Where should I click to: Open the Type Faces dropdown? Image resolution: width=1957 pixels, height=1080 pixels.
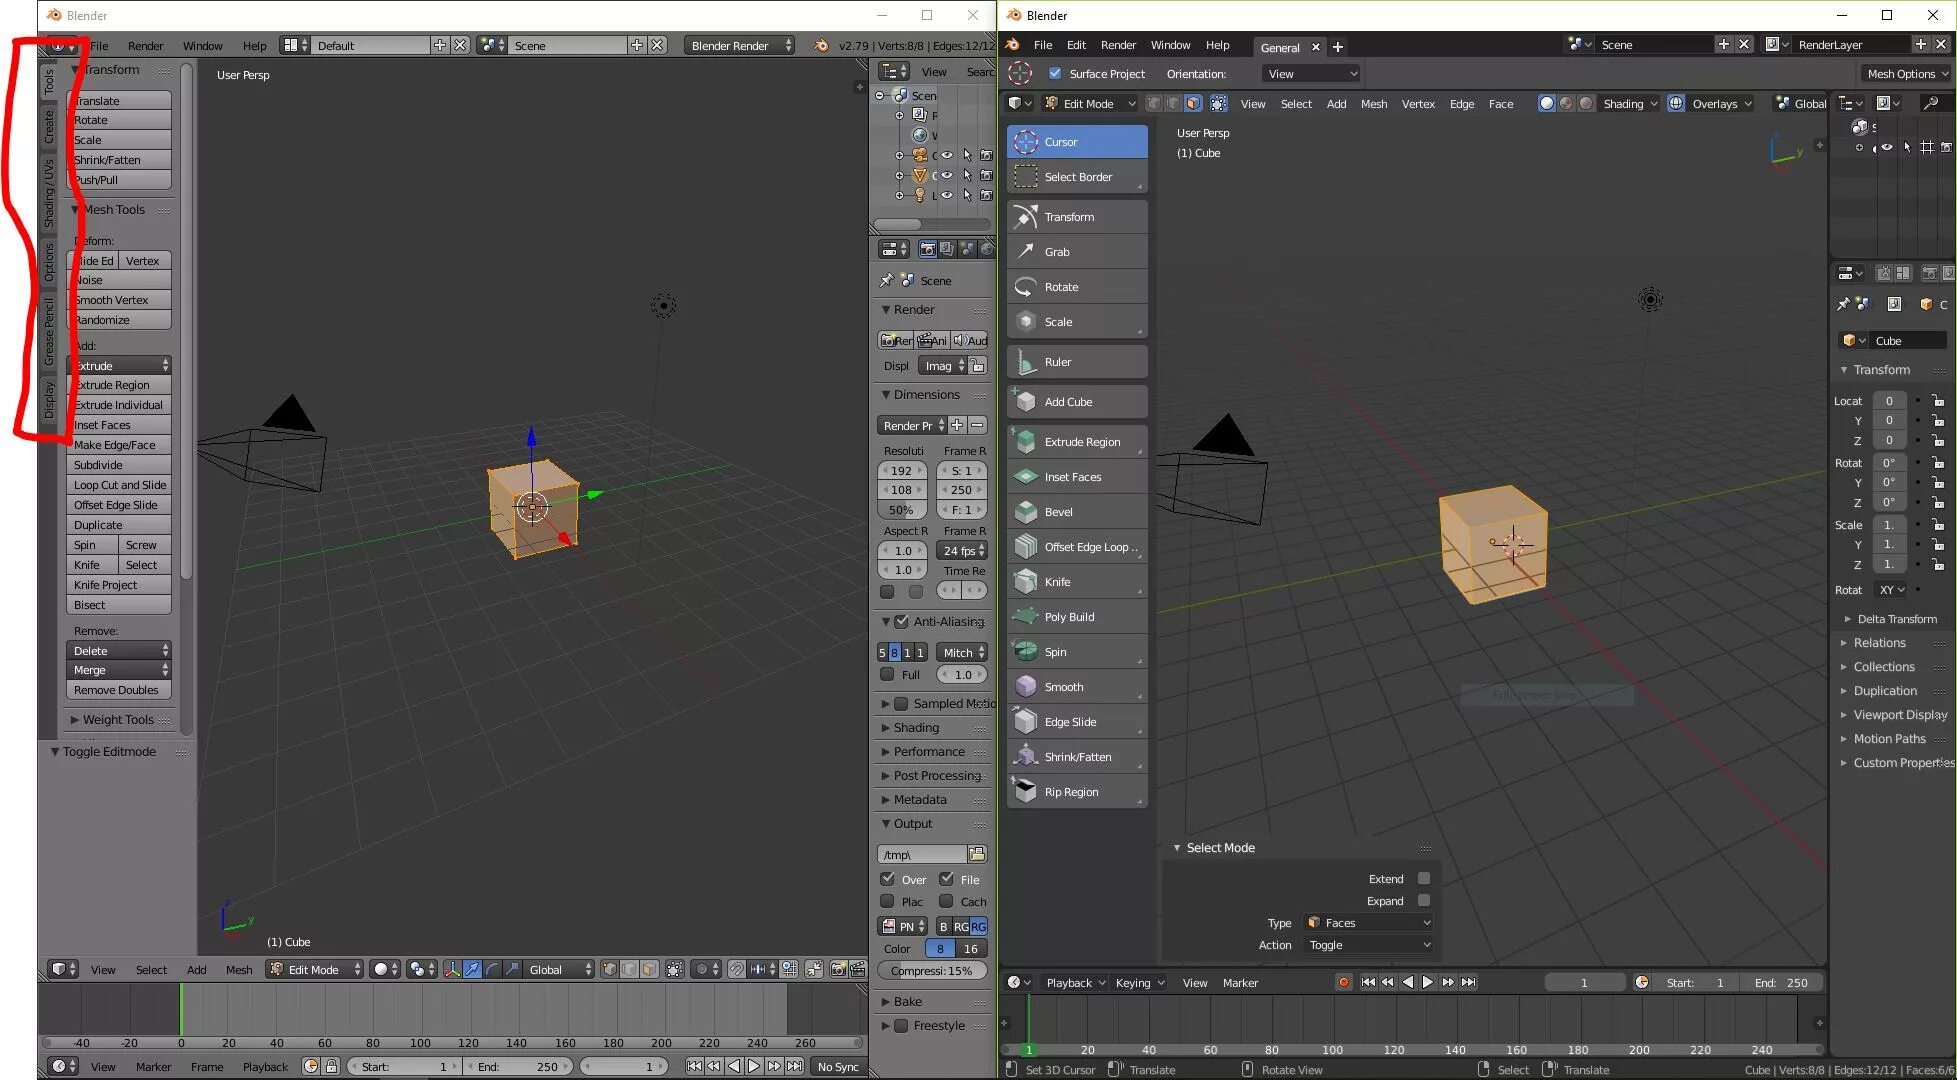1369,922
